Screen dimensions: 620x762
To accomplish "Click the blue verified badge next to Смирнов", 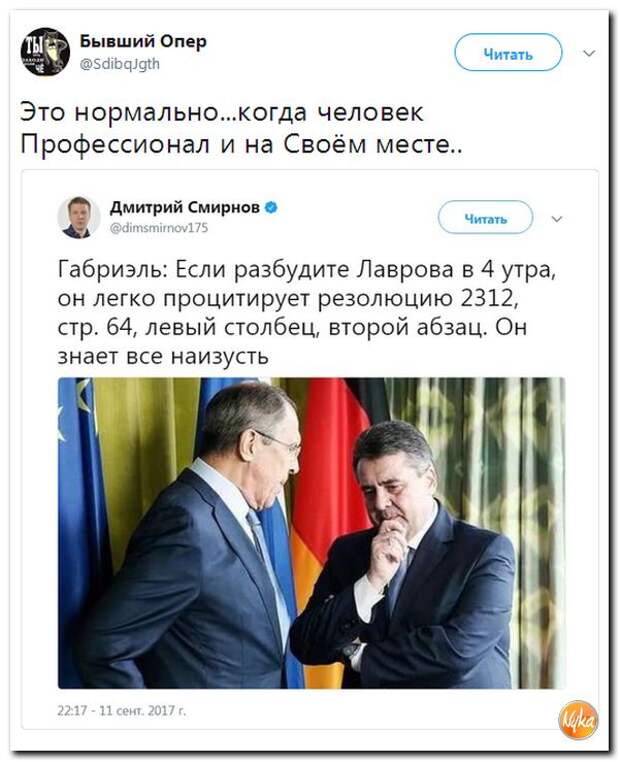I will (271, 208).
